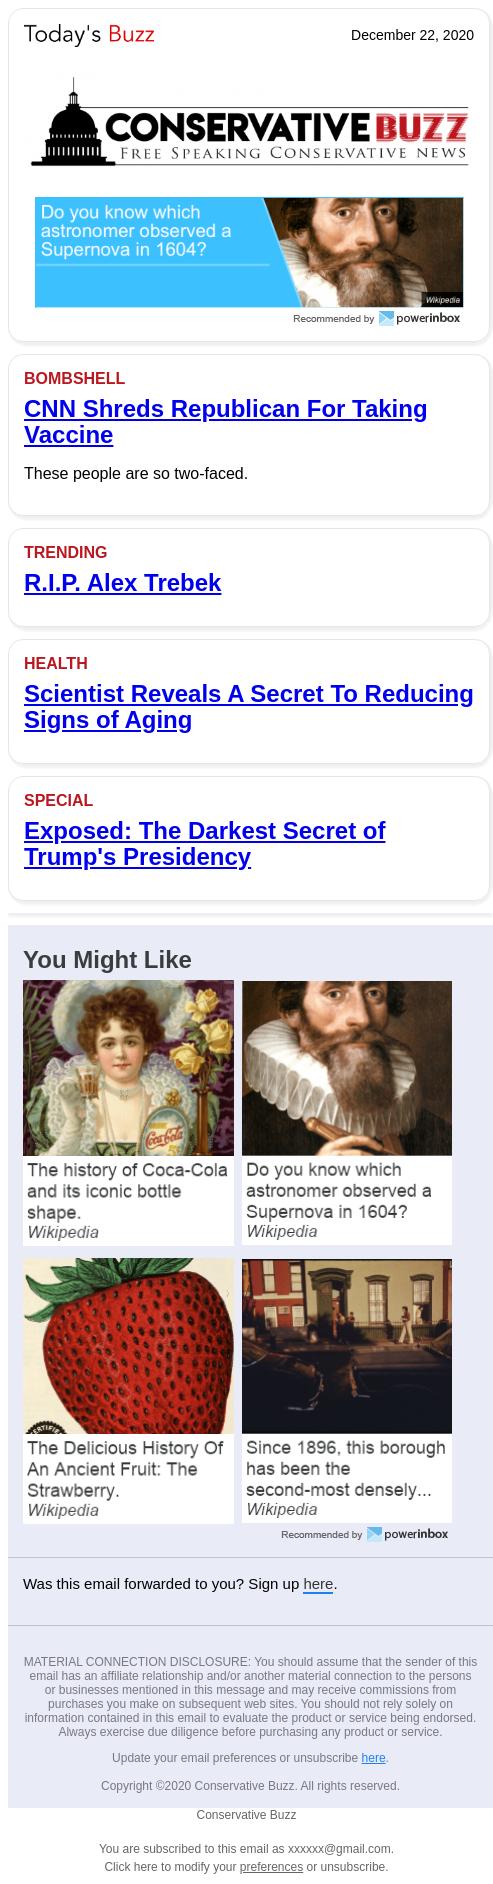
Task: Open the Delicious History of Strawberry article
Action: 126,1468
